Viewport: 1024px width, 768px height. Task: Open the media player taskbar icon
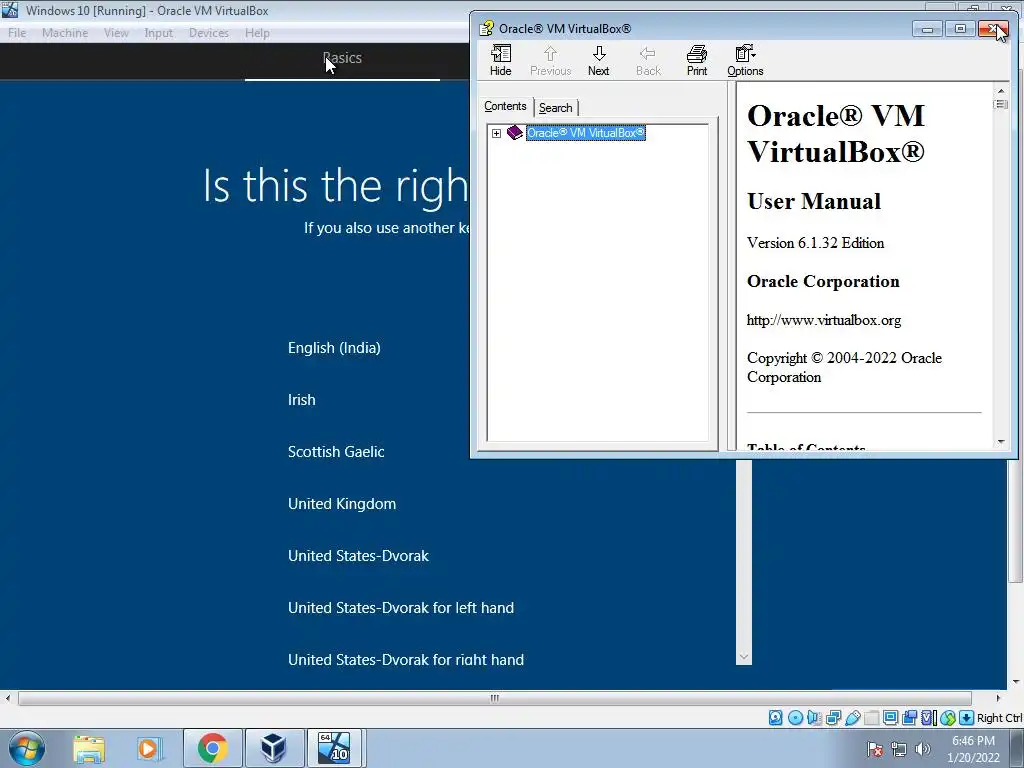(149, 748)
